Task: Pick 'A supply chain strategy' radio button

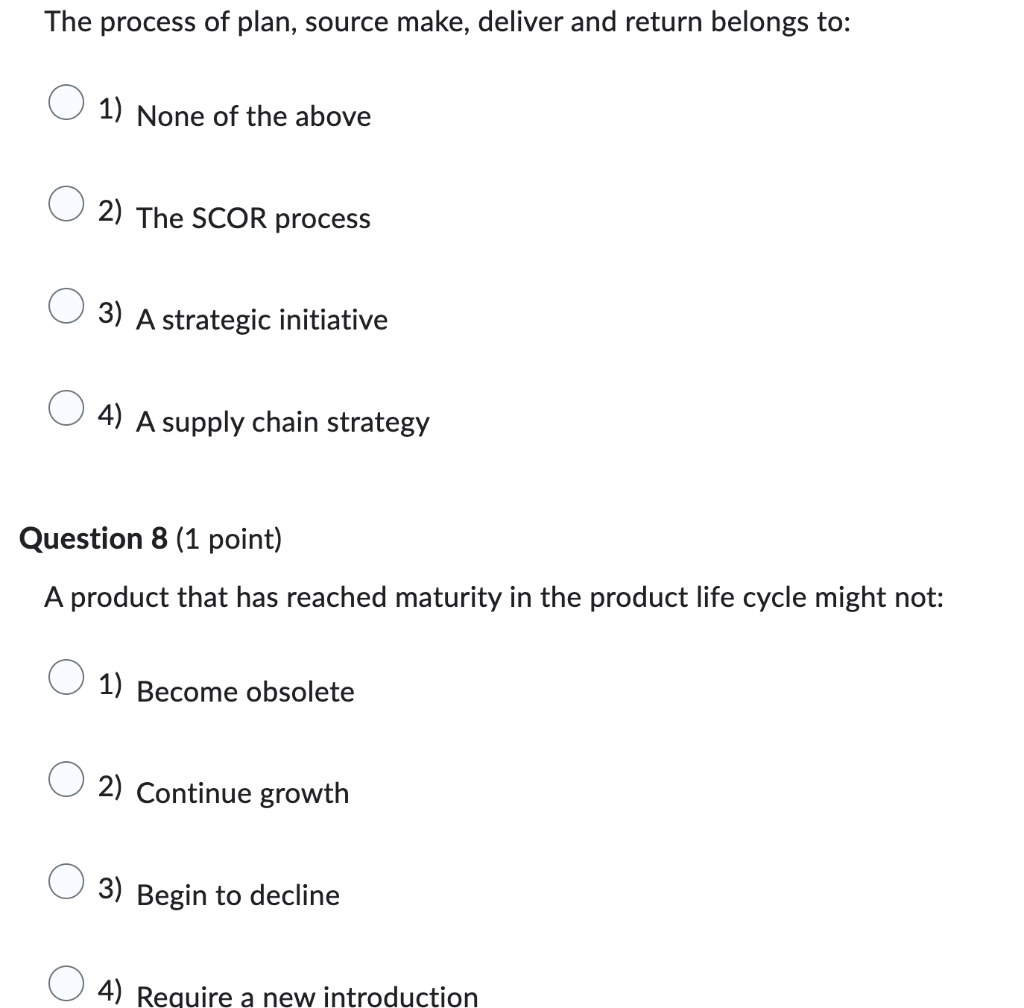Action: pyautogui.click(x=67, y=411)
